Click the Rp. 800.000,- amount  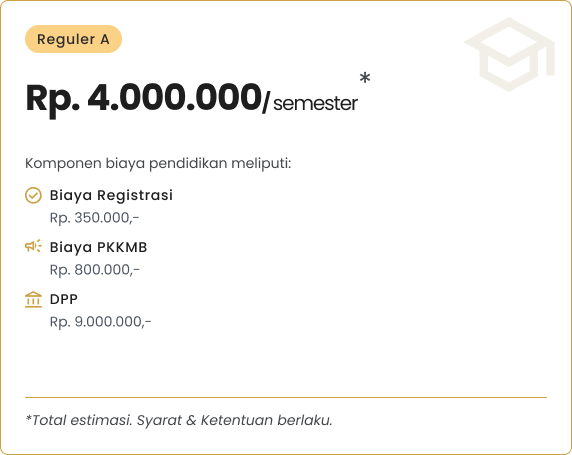(x=94, y=270)
